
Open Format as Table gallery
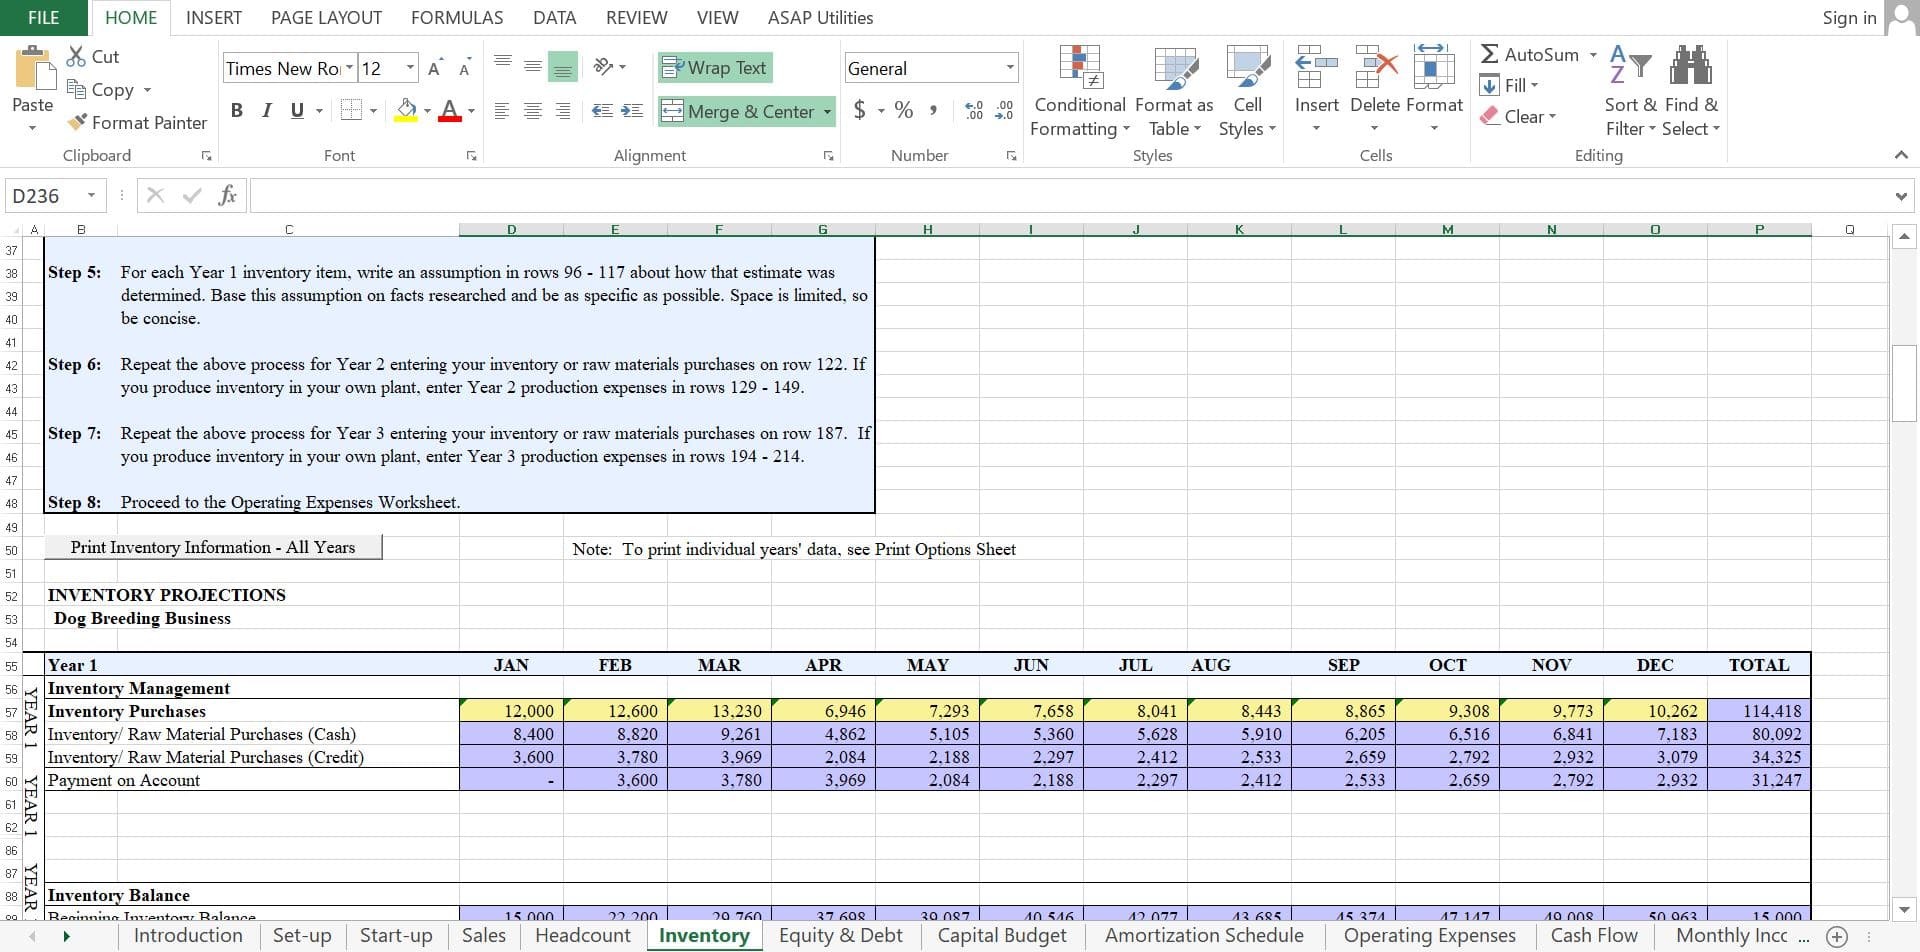click(1175, 92)
